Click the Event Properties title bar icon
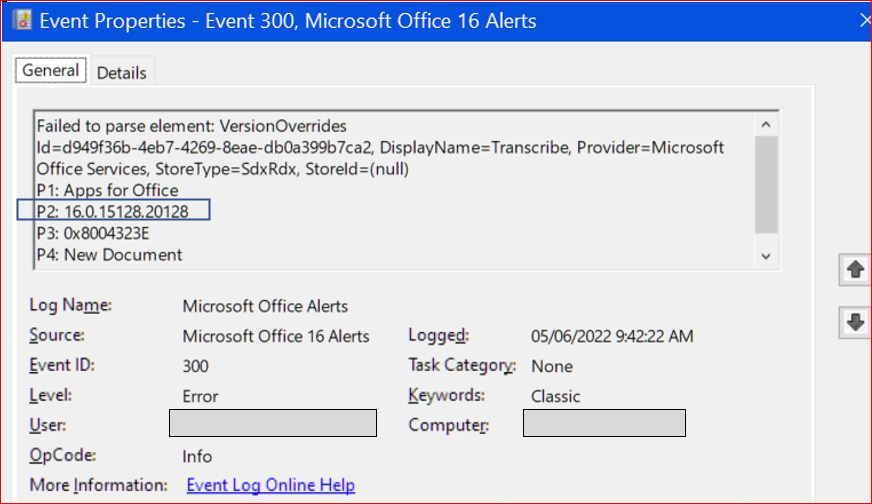This screenshot has height=504, width=872. [22, 21]
